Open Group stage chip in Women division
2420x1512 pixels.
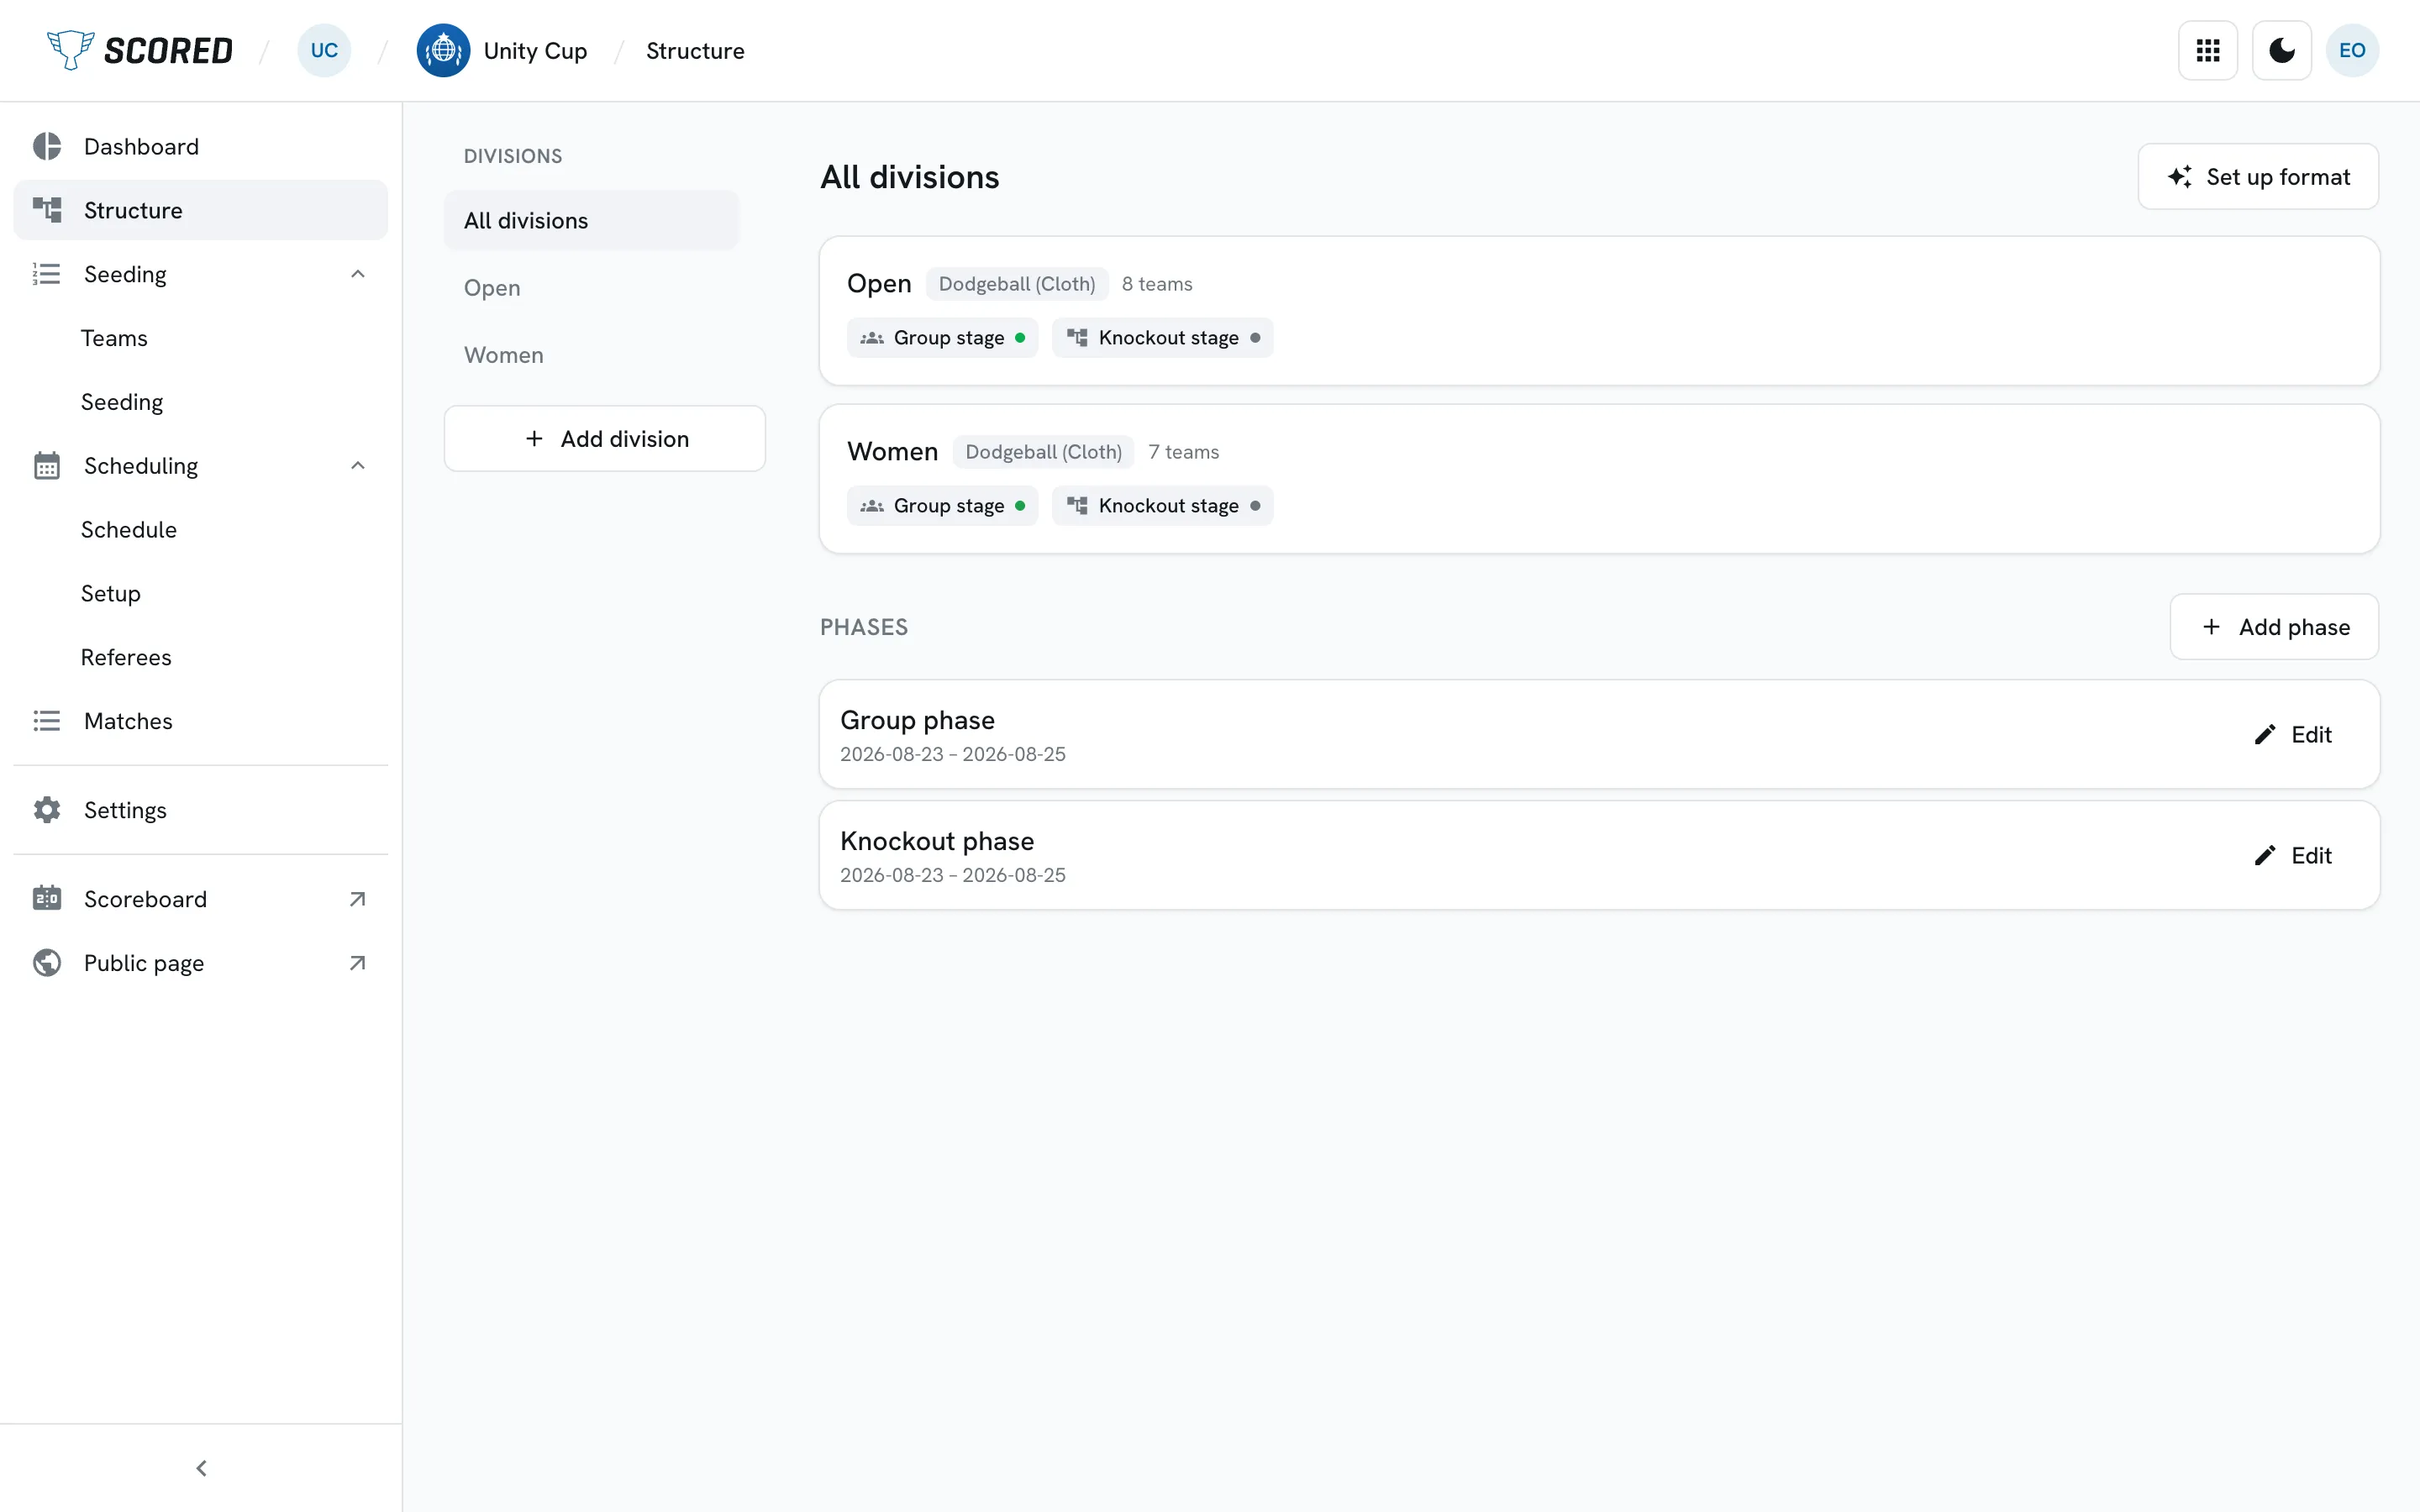pos(942,506)
